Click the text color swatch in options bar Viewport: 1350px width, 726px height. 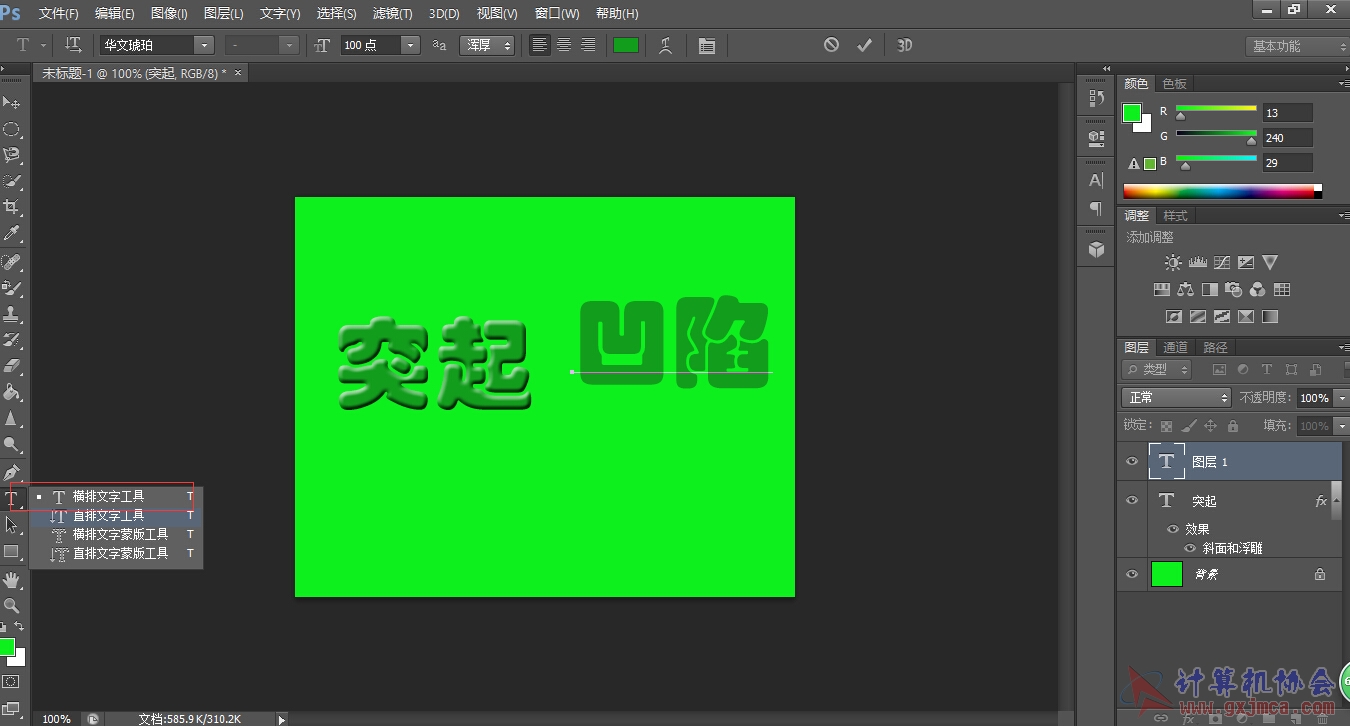click(x=626, y=45)
